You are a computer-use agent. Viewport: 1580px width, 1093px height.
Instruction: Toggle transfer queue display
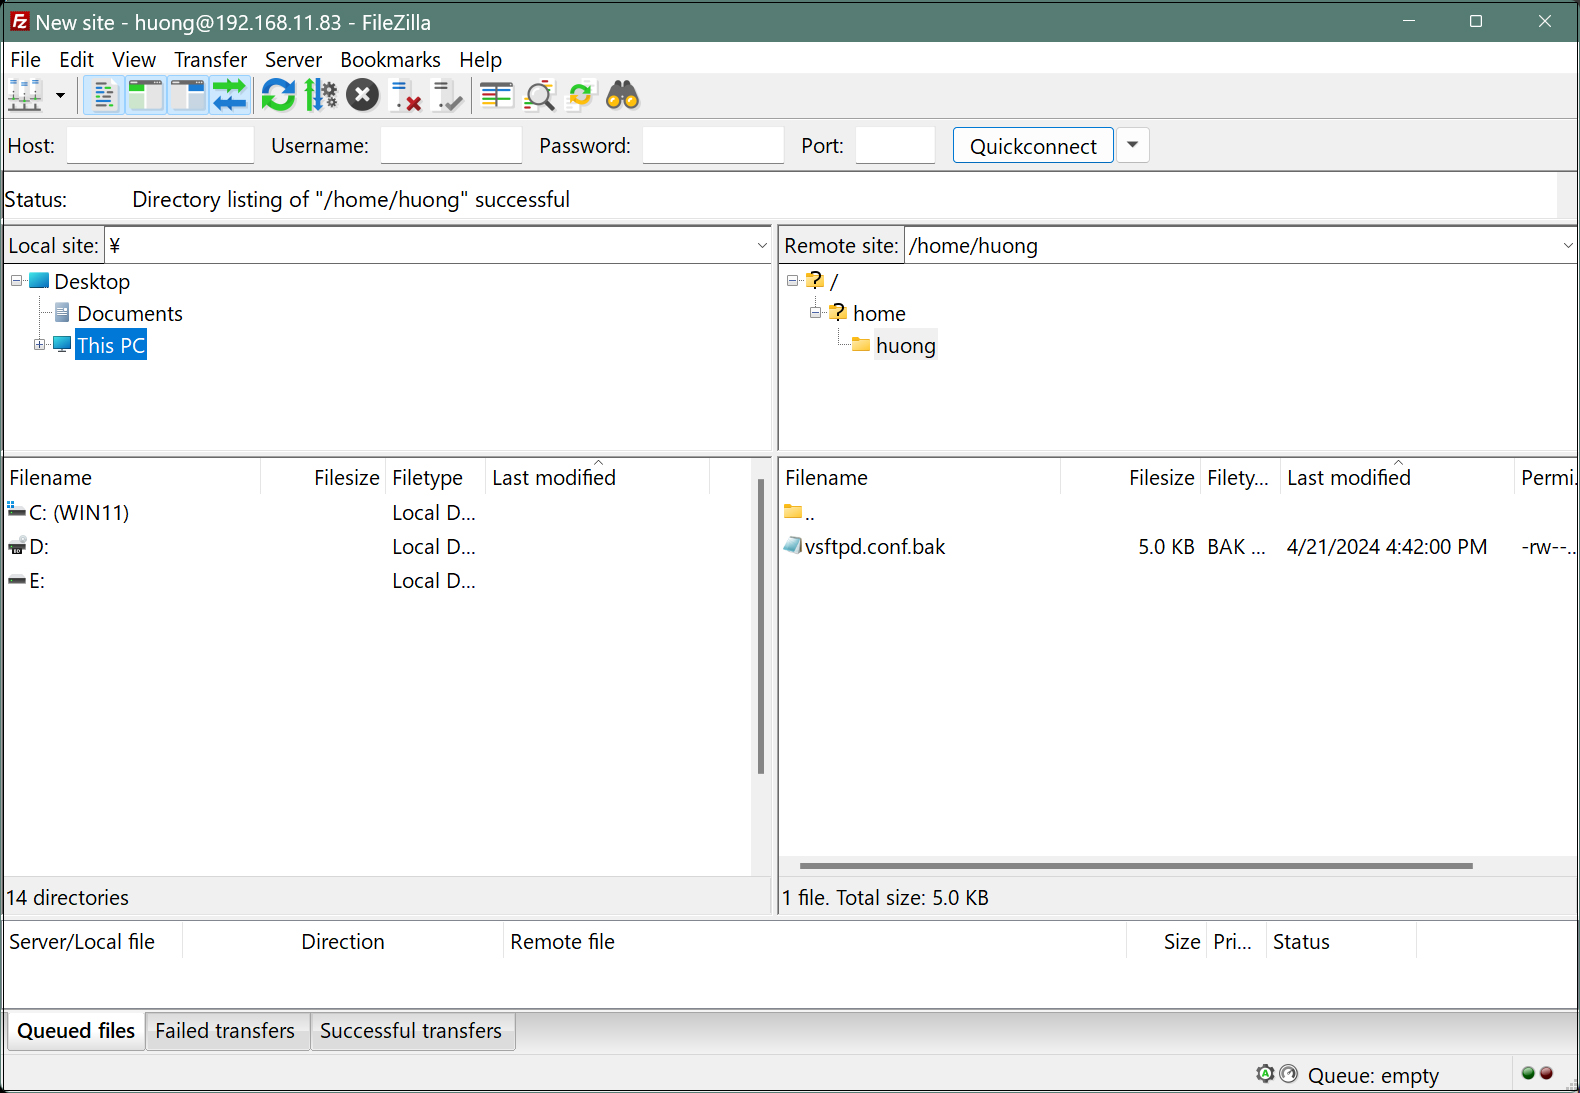coord(229,96)
